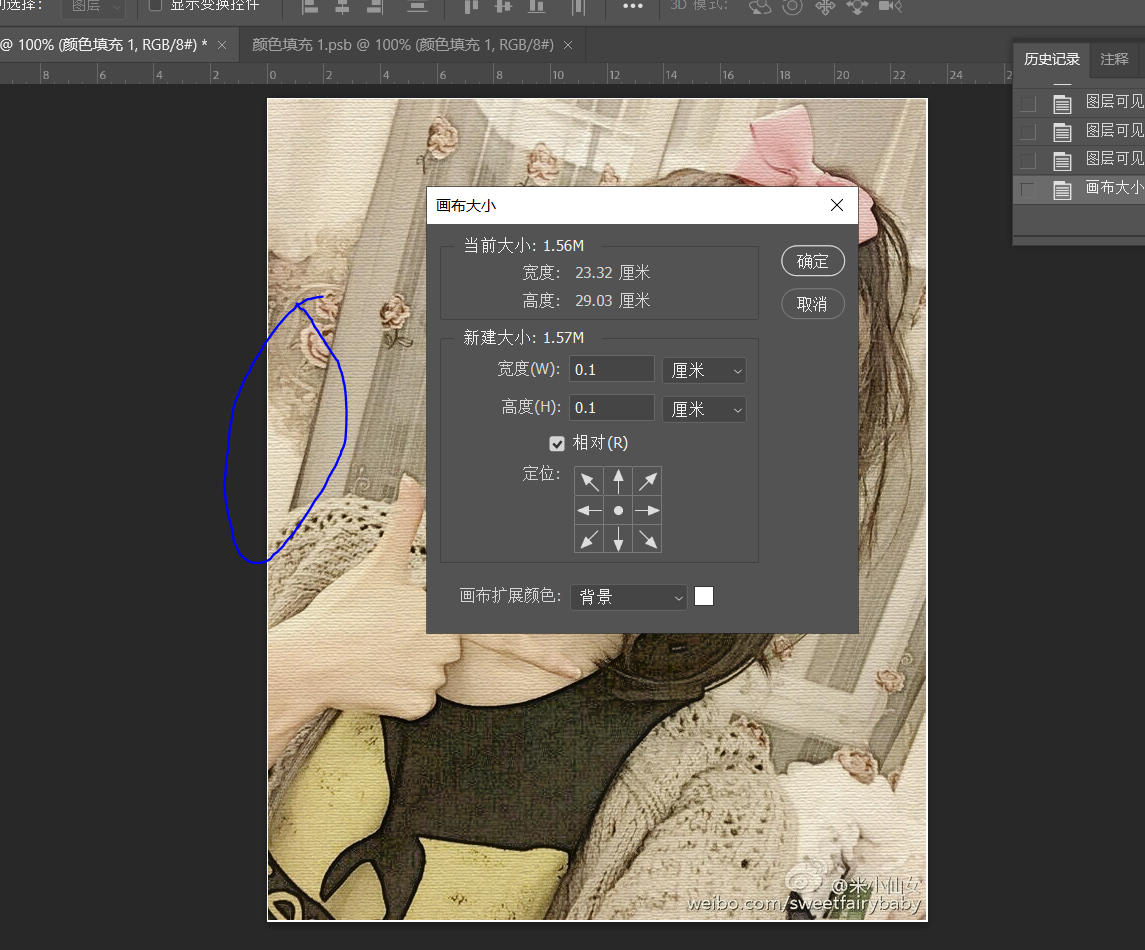Image resolution: width=1145 pixels, height=950 pixels.
Task: Toggle the 显示变换控件 checkbox
Action: point(155,5)
